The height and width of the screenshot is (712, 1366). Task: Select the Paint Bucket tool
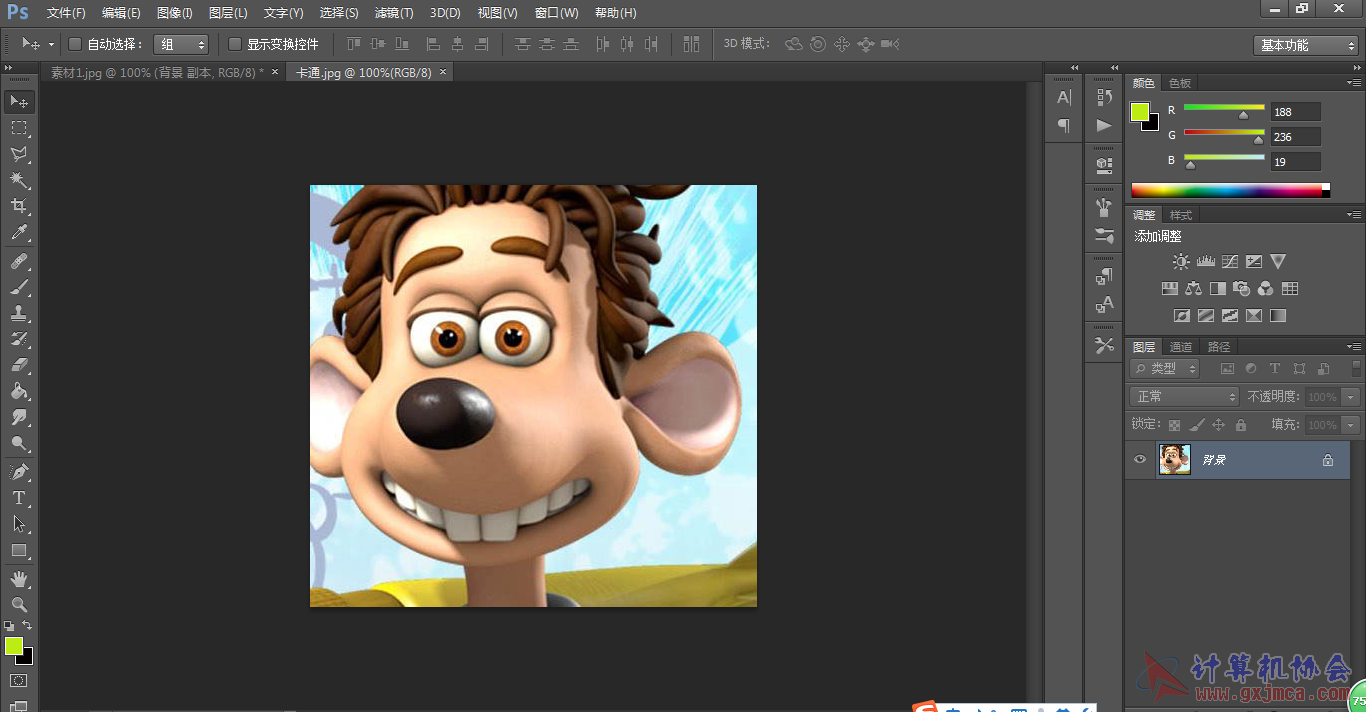(x=19, y=391)
